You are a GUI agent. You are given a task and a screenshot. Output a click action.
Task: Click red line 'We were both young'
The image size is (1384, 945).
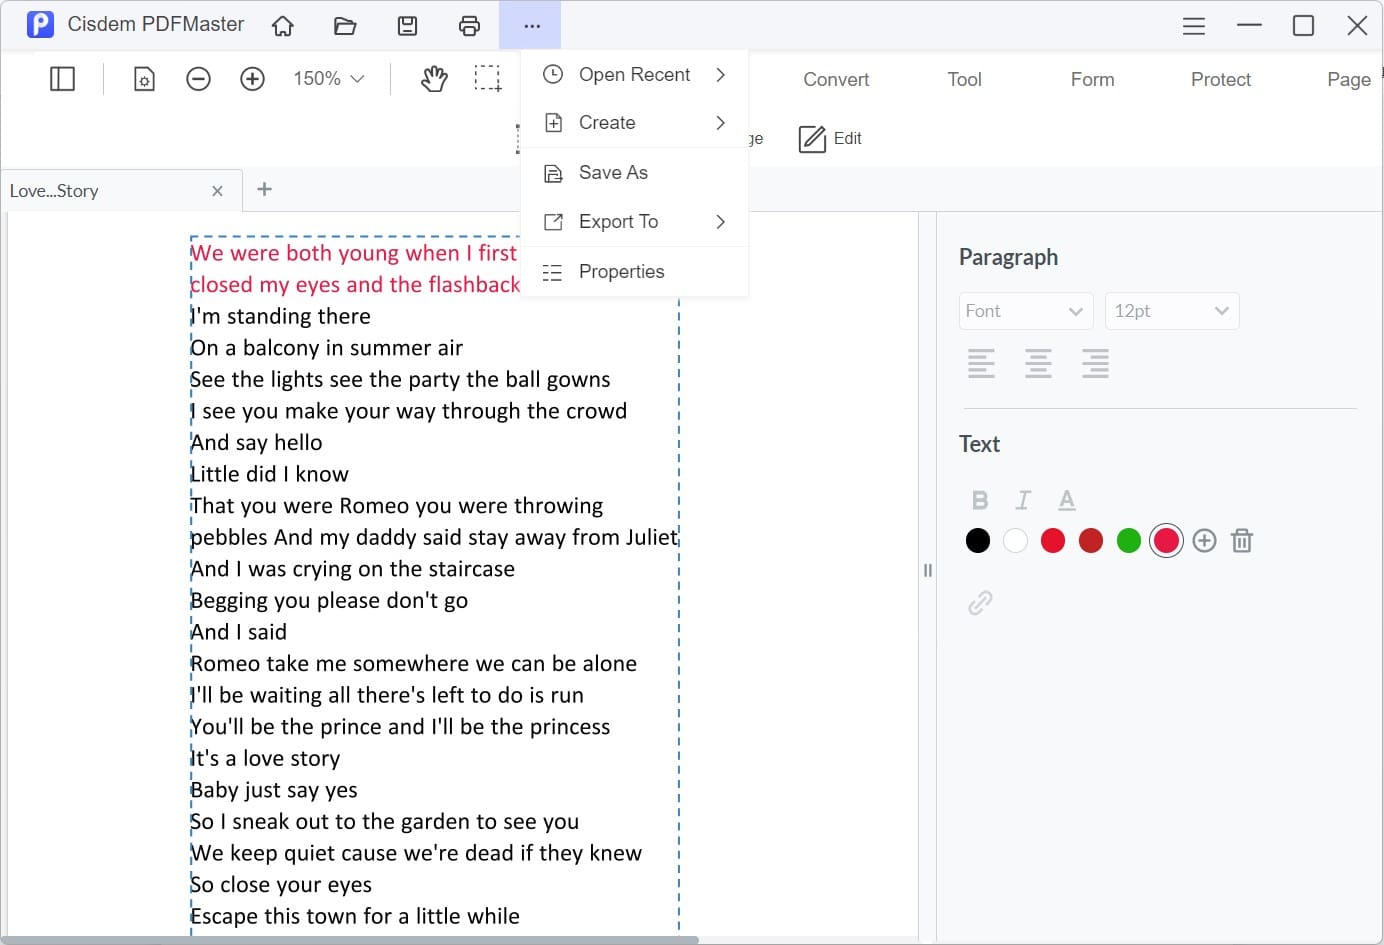click(x=354, y=253)
